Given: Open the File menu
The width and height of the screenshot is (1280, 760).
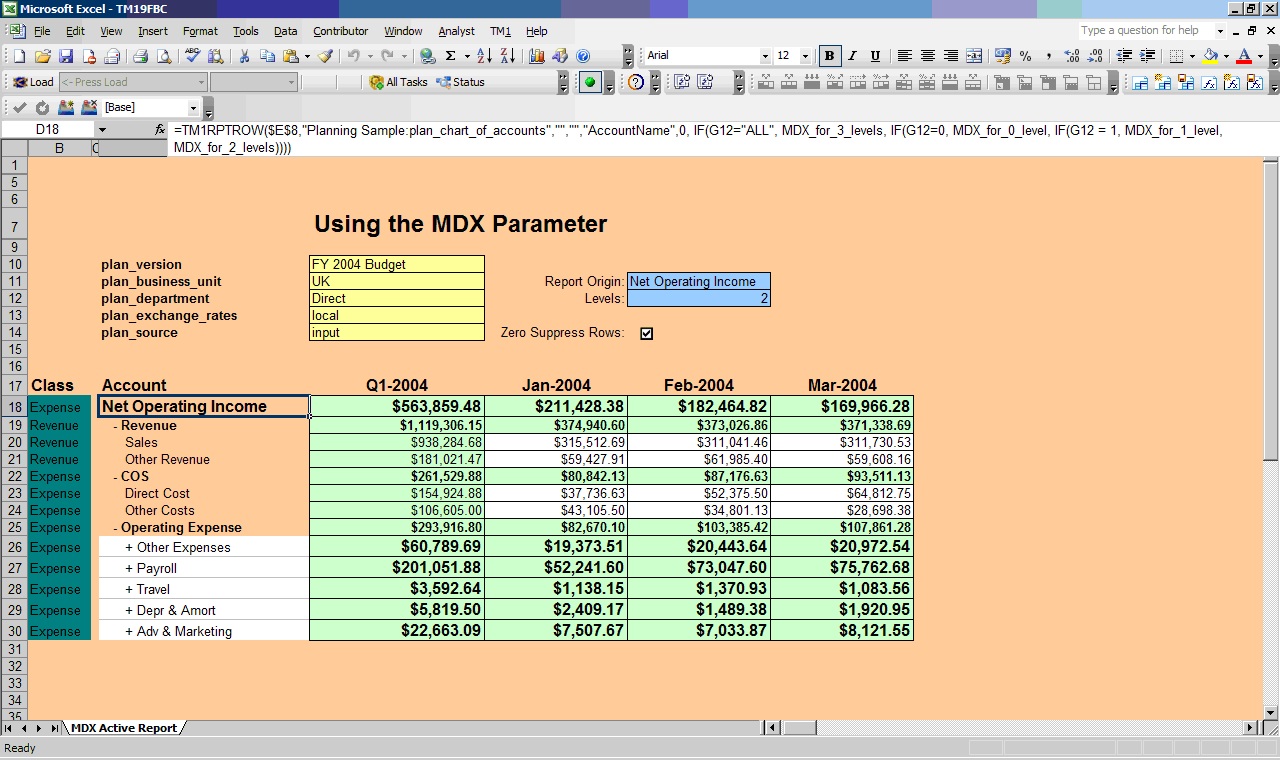Looking at the screenshot, I should (x=42, y=31).
